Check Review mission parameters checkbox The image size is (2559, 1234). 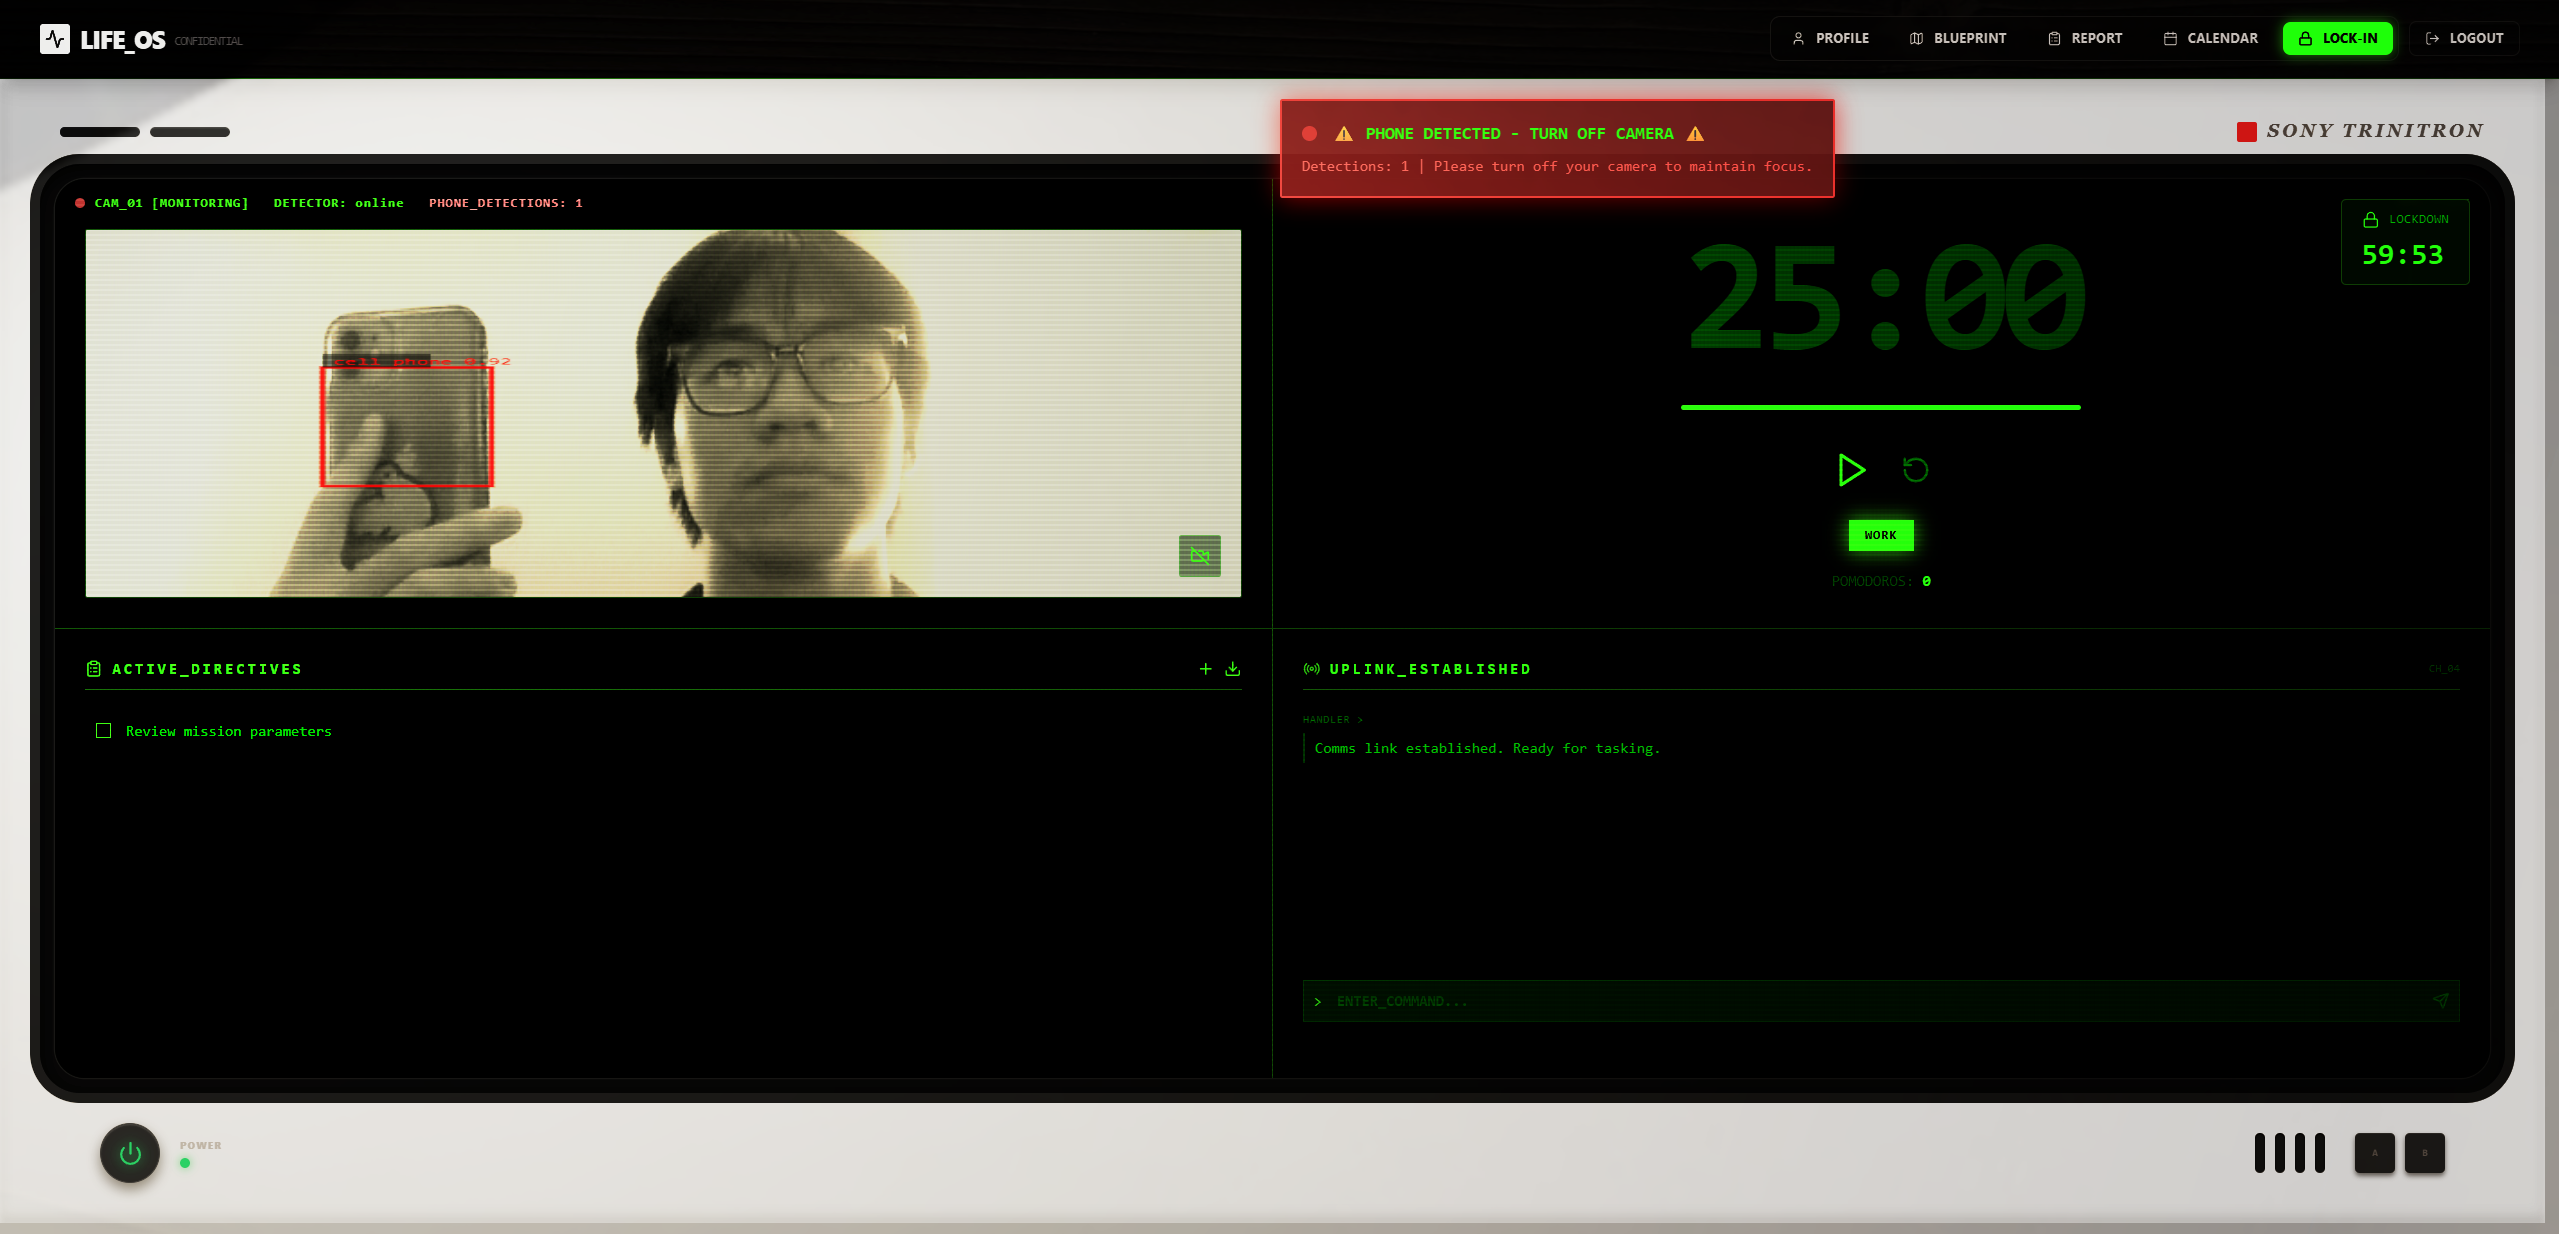(x=103, y=731)
